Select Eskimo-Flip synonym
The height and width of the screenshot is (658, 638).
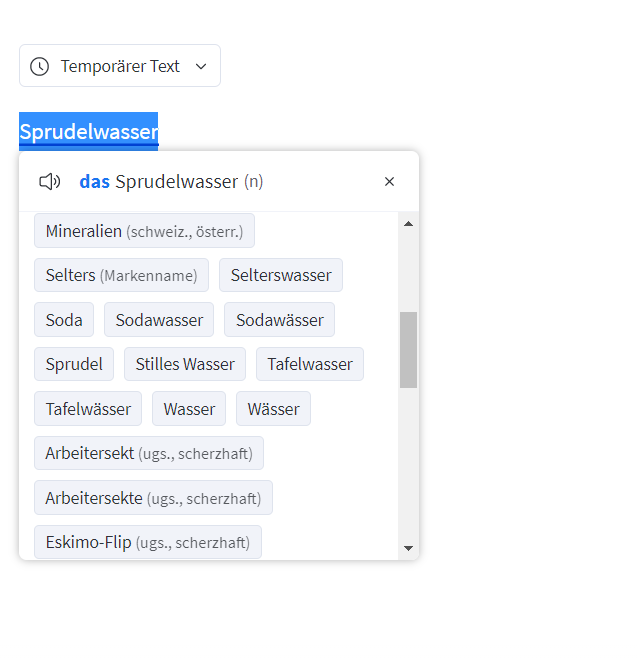[148, 542]
